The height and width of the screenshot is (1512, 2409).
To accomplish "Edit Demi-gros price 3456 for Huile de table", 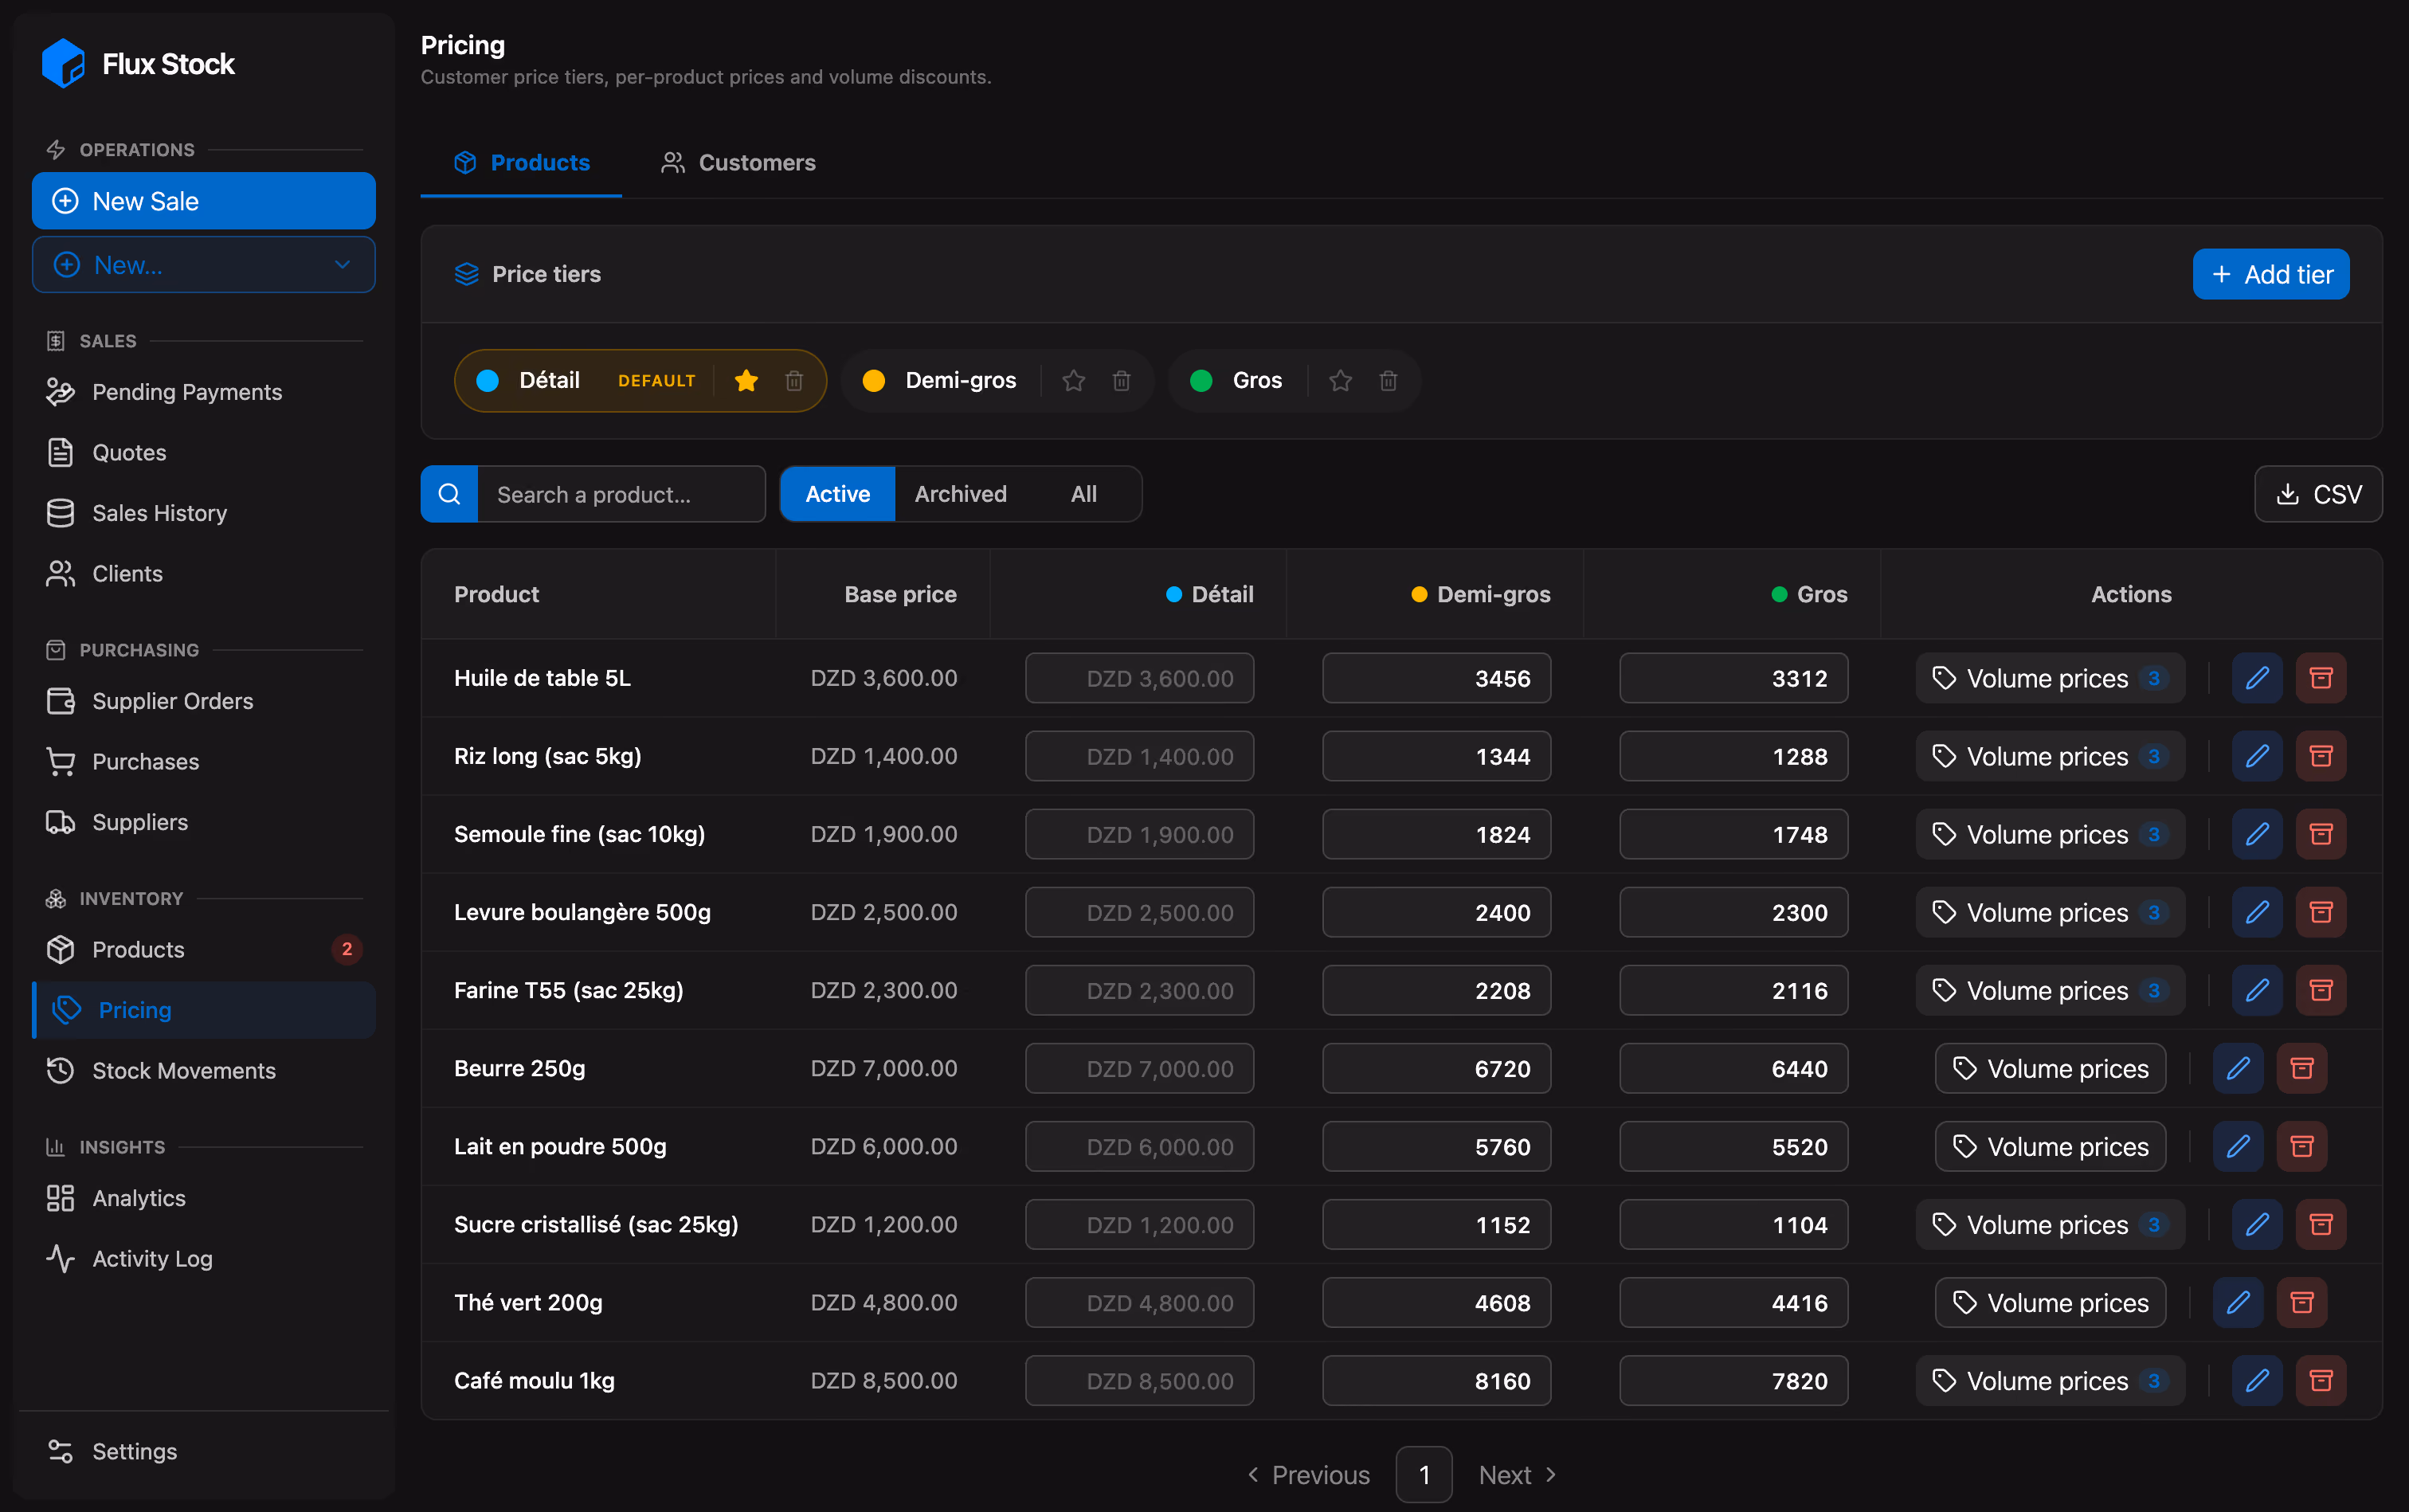I will pyautogui.click(x=1436, y=678).
